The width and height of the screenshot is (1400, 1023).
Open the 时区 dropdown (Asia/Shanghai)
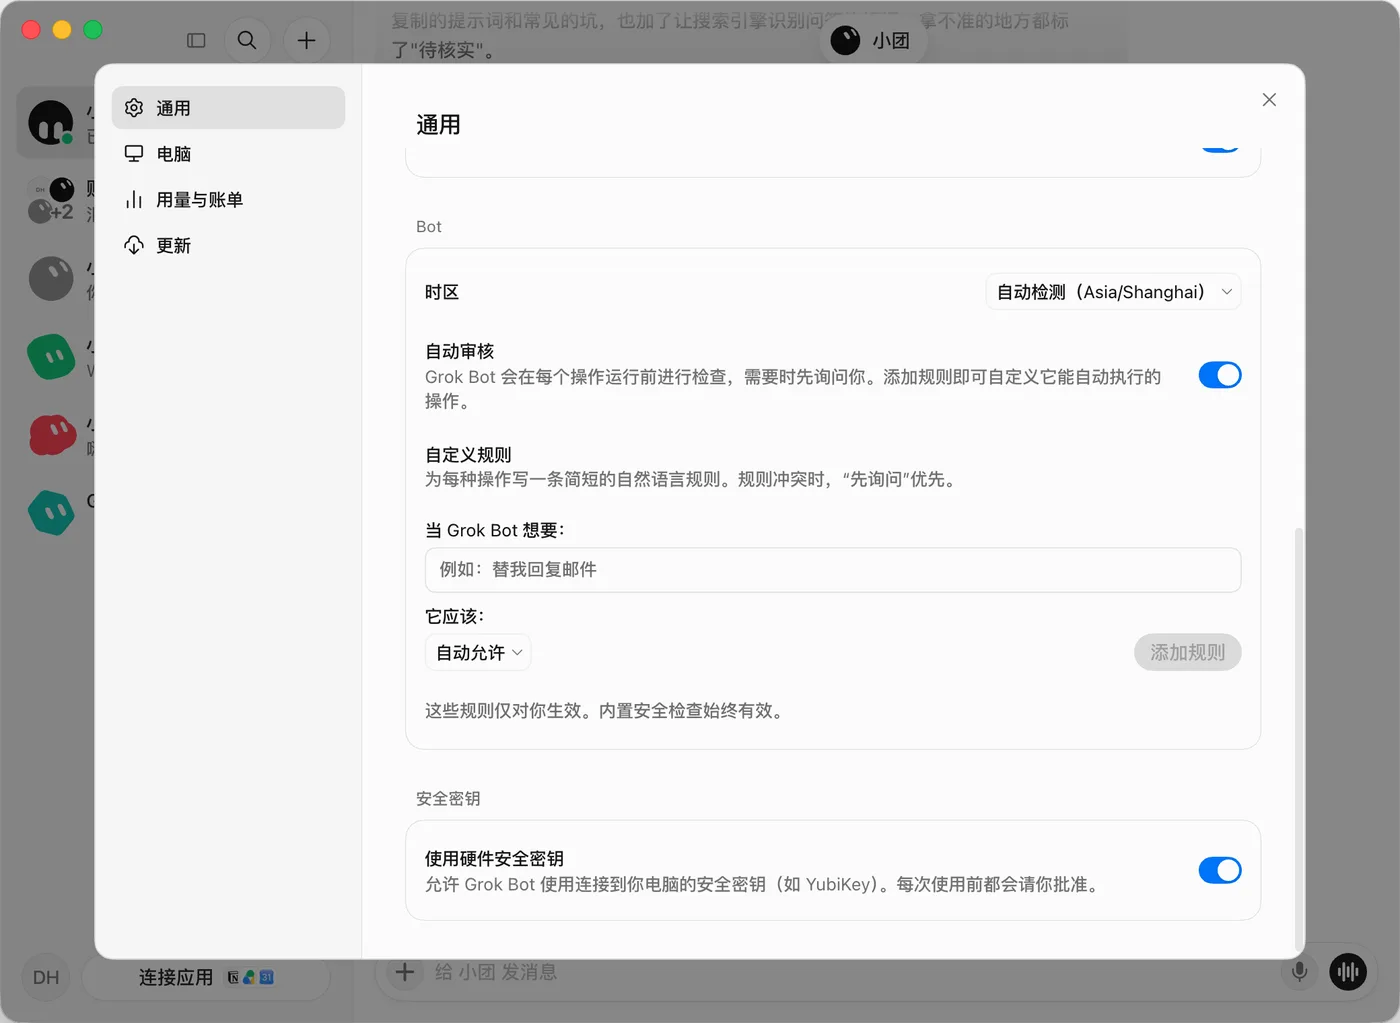1113,292
